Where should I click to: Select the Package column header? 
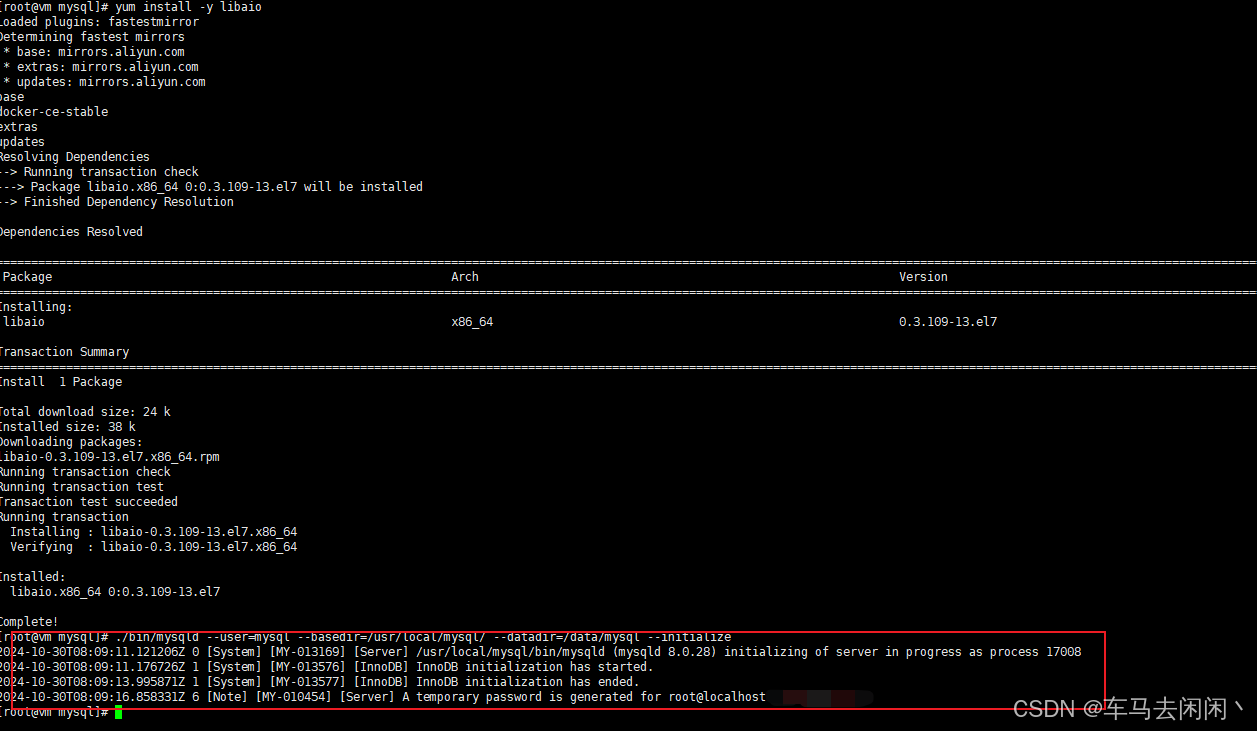[x=27, y=276]
